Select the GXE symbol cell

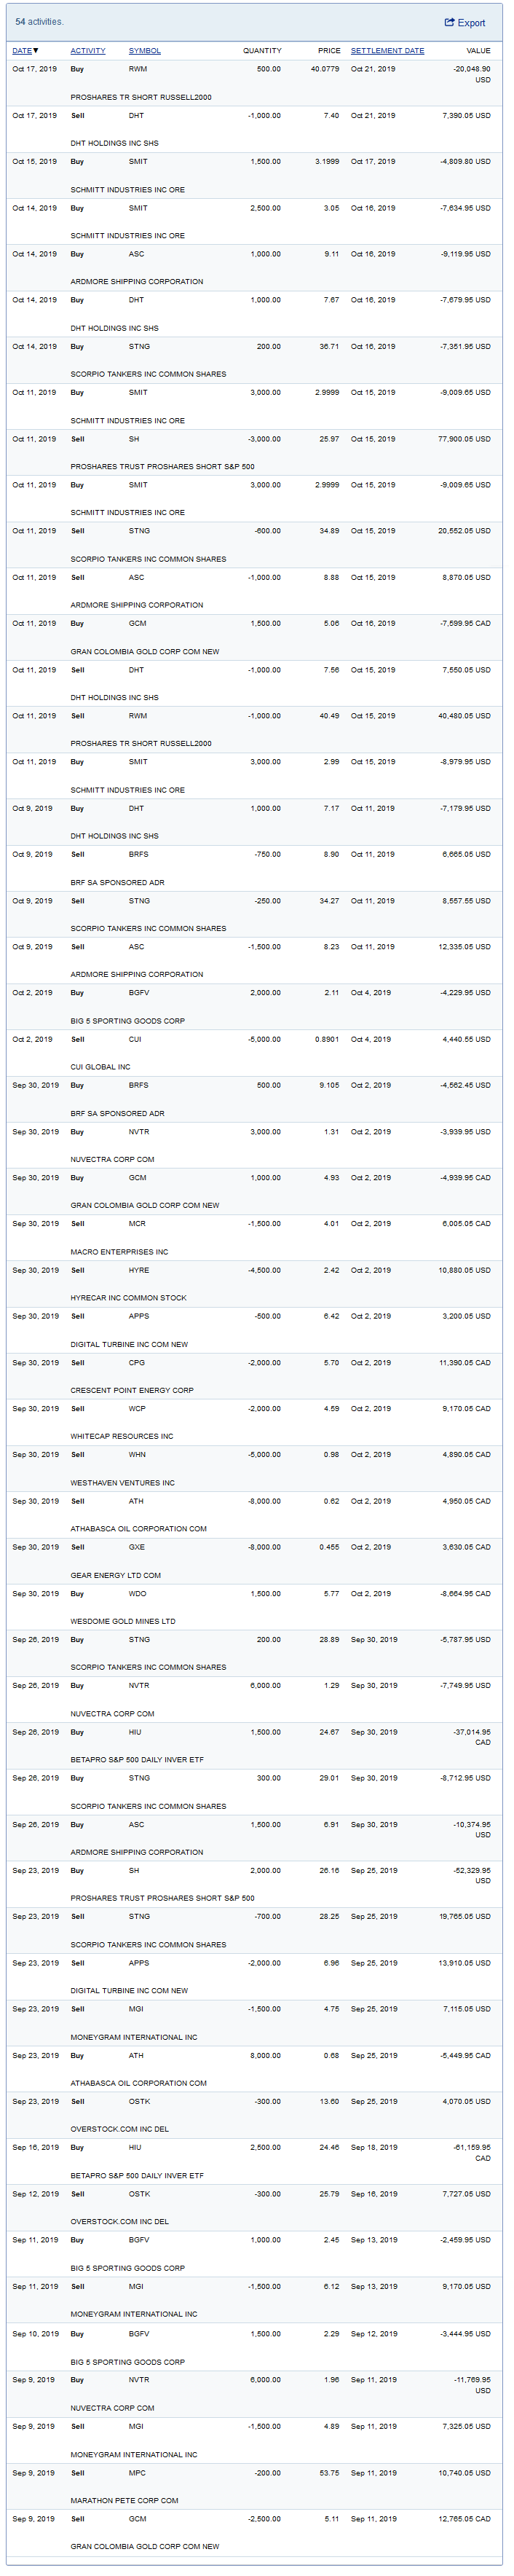point(137,1547)
